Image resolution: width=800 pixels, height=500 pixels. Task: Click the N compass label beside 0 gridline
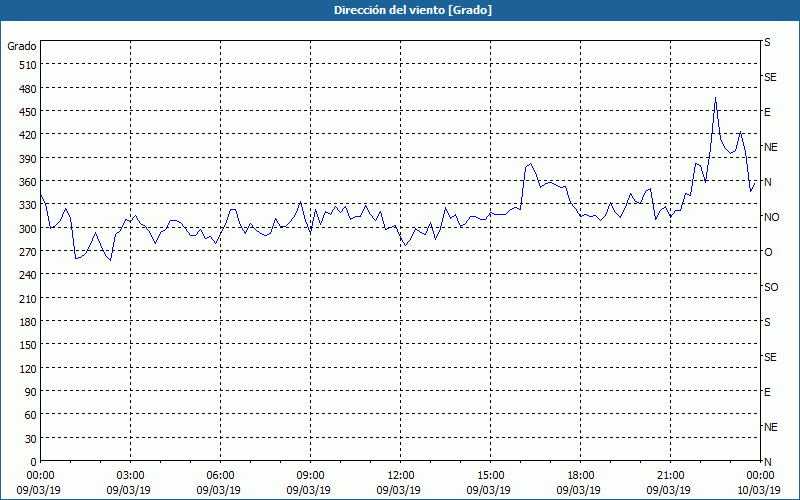click(768, 462)
